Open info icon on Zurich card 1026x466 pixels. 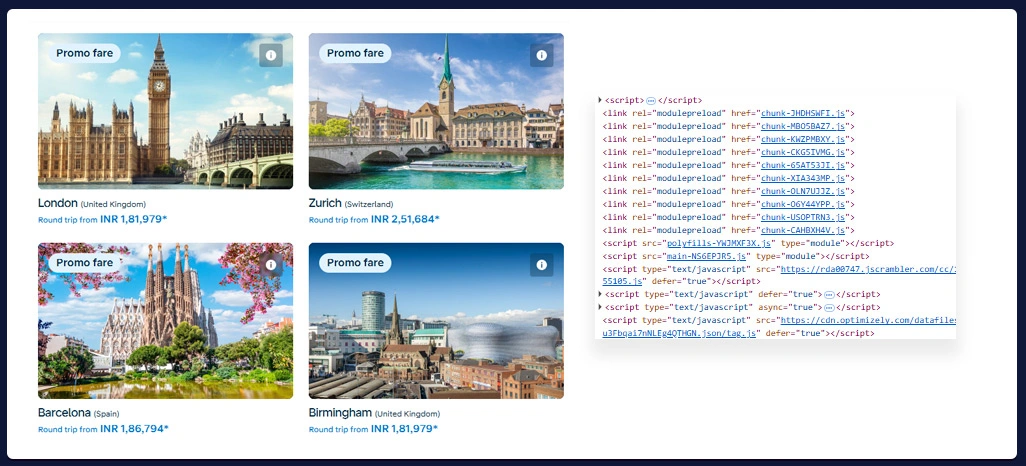click(542, 56)
